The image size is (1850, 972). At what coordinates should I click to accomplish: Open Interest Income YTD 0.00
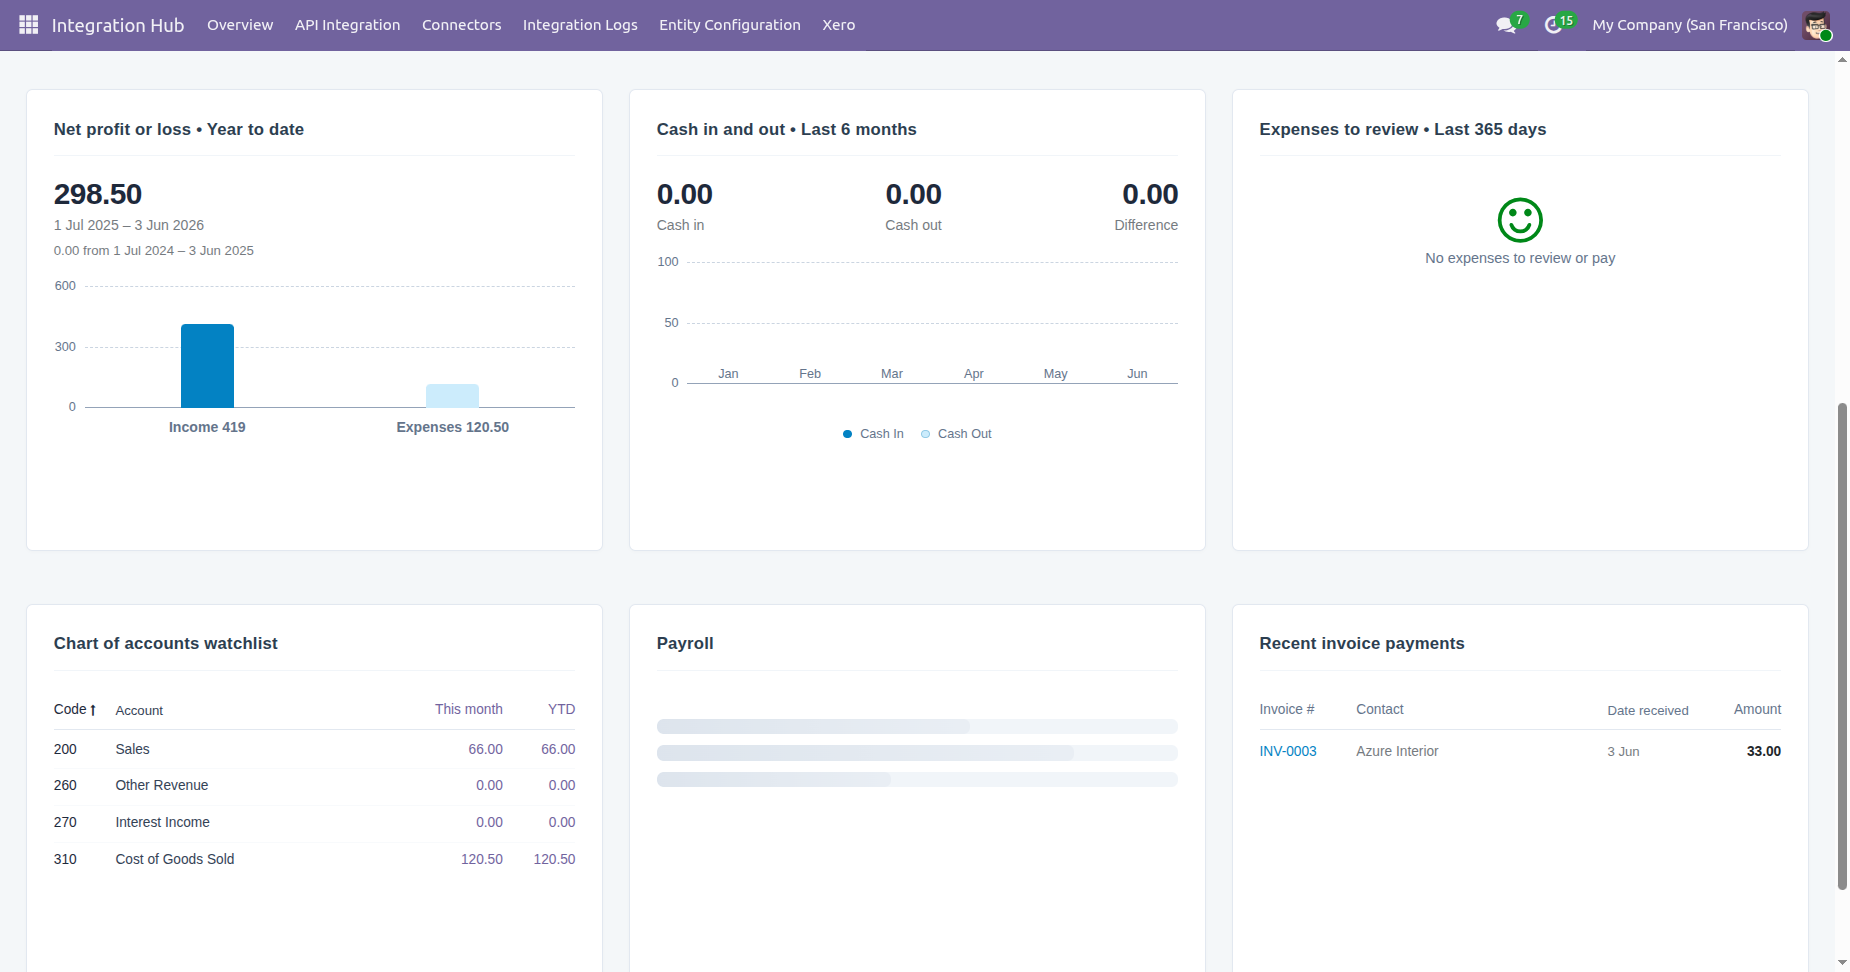(x=561, y=822)
